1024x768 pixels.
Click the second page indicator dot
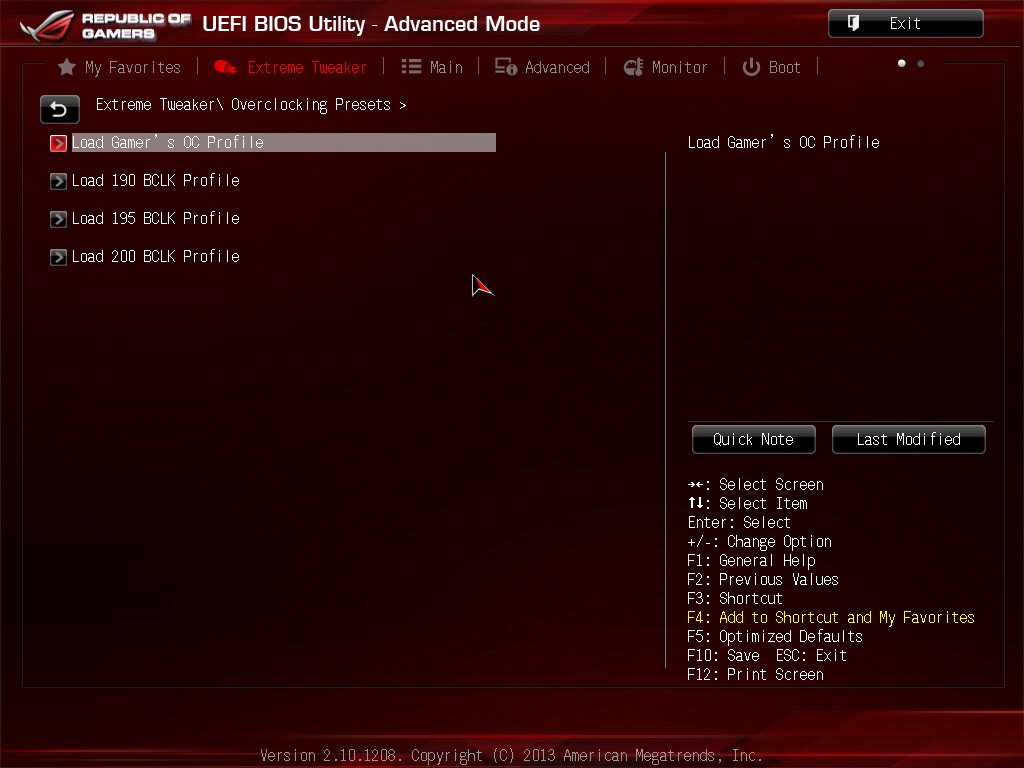click(x=920, y=63)
